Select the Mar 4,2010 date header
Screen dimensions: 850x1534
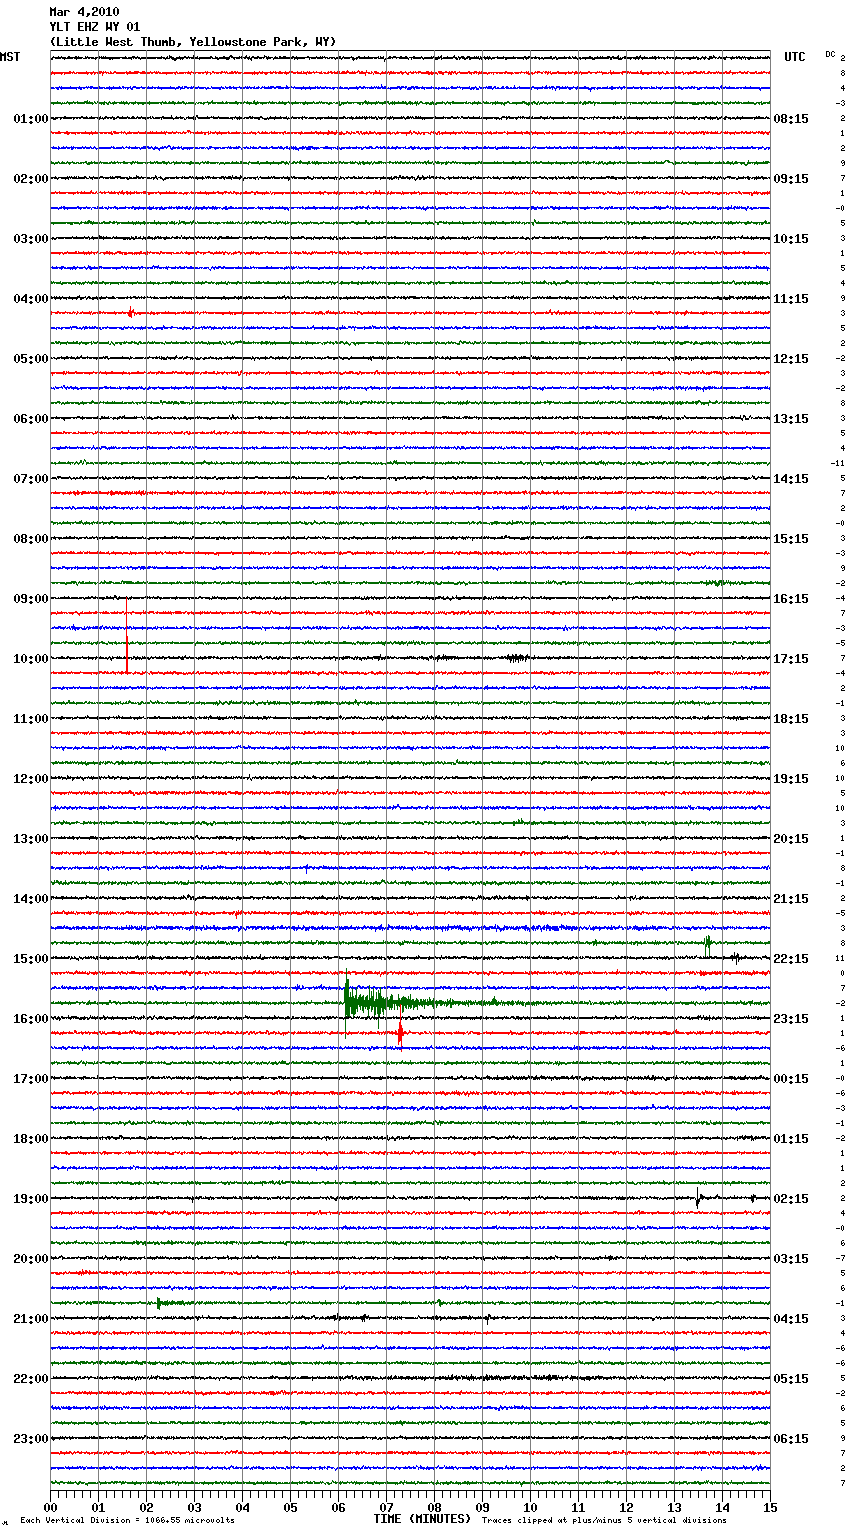tap(84, 12)
